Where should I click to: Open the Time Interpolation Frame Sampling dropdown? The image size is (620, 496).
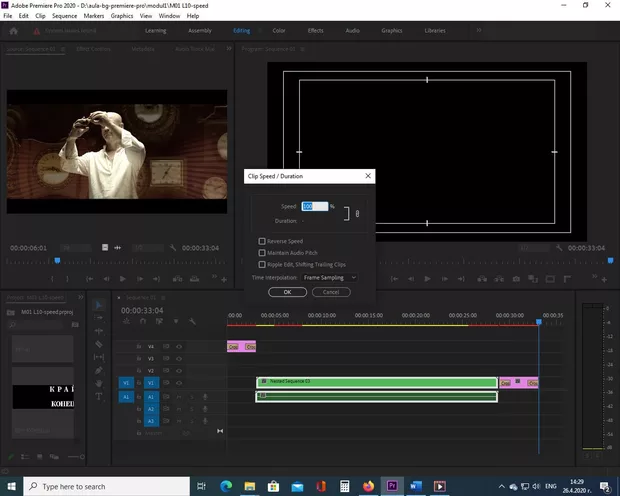[329, 277]
